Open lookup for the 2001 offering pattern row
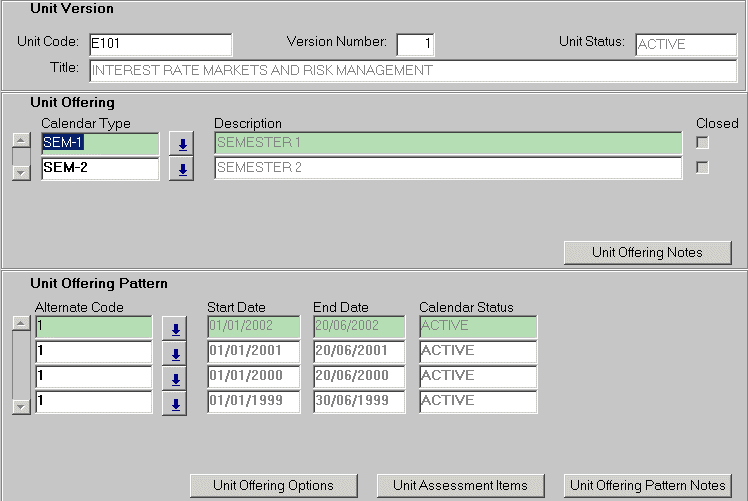This screenshot has width=748, height=501. (x=175, y=354)
